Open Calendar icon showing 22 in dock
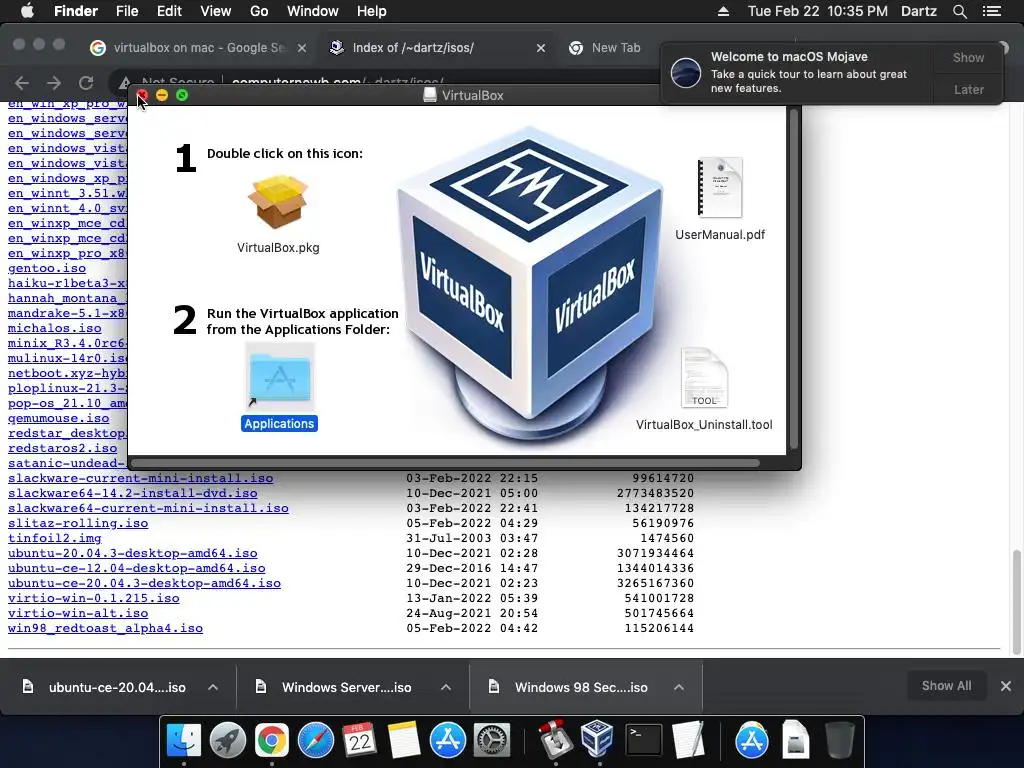Viewport: 1024px width, 768px height. coord(360,740)
